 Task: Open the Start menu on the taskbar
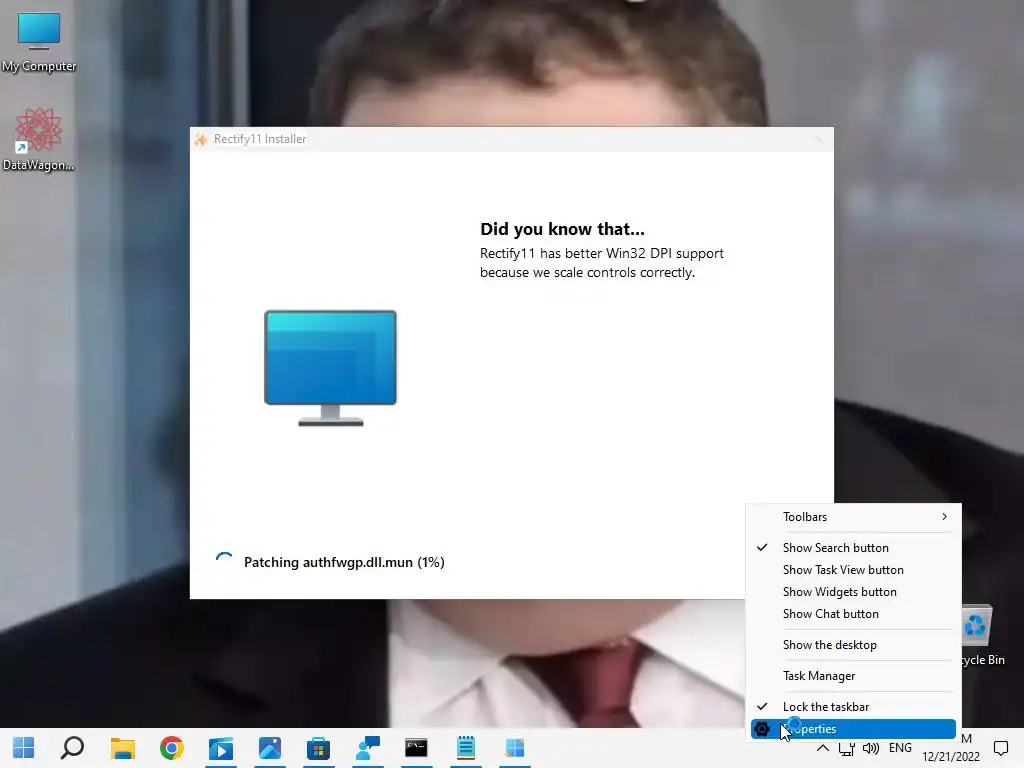click(x=24, y=748)
